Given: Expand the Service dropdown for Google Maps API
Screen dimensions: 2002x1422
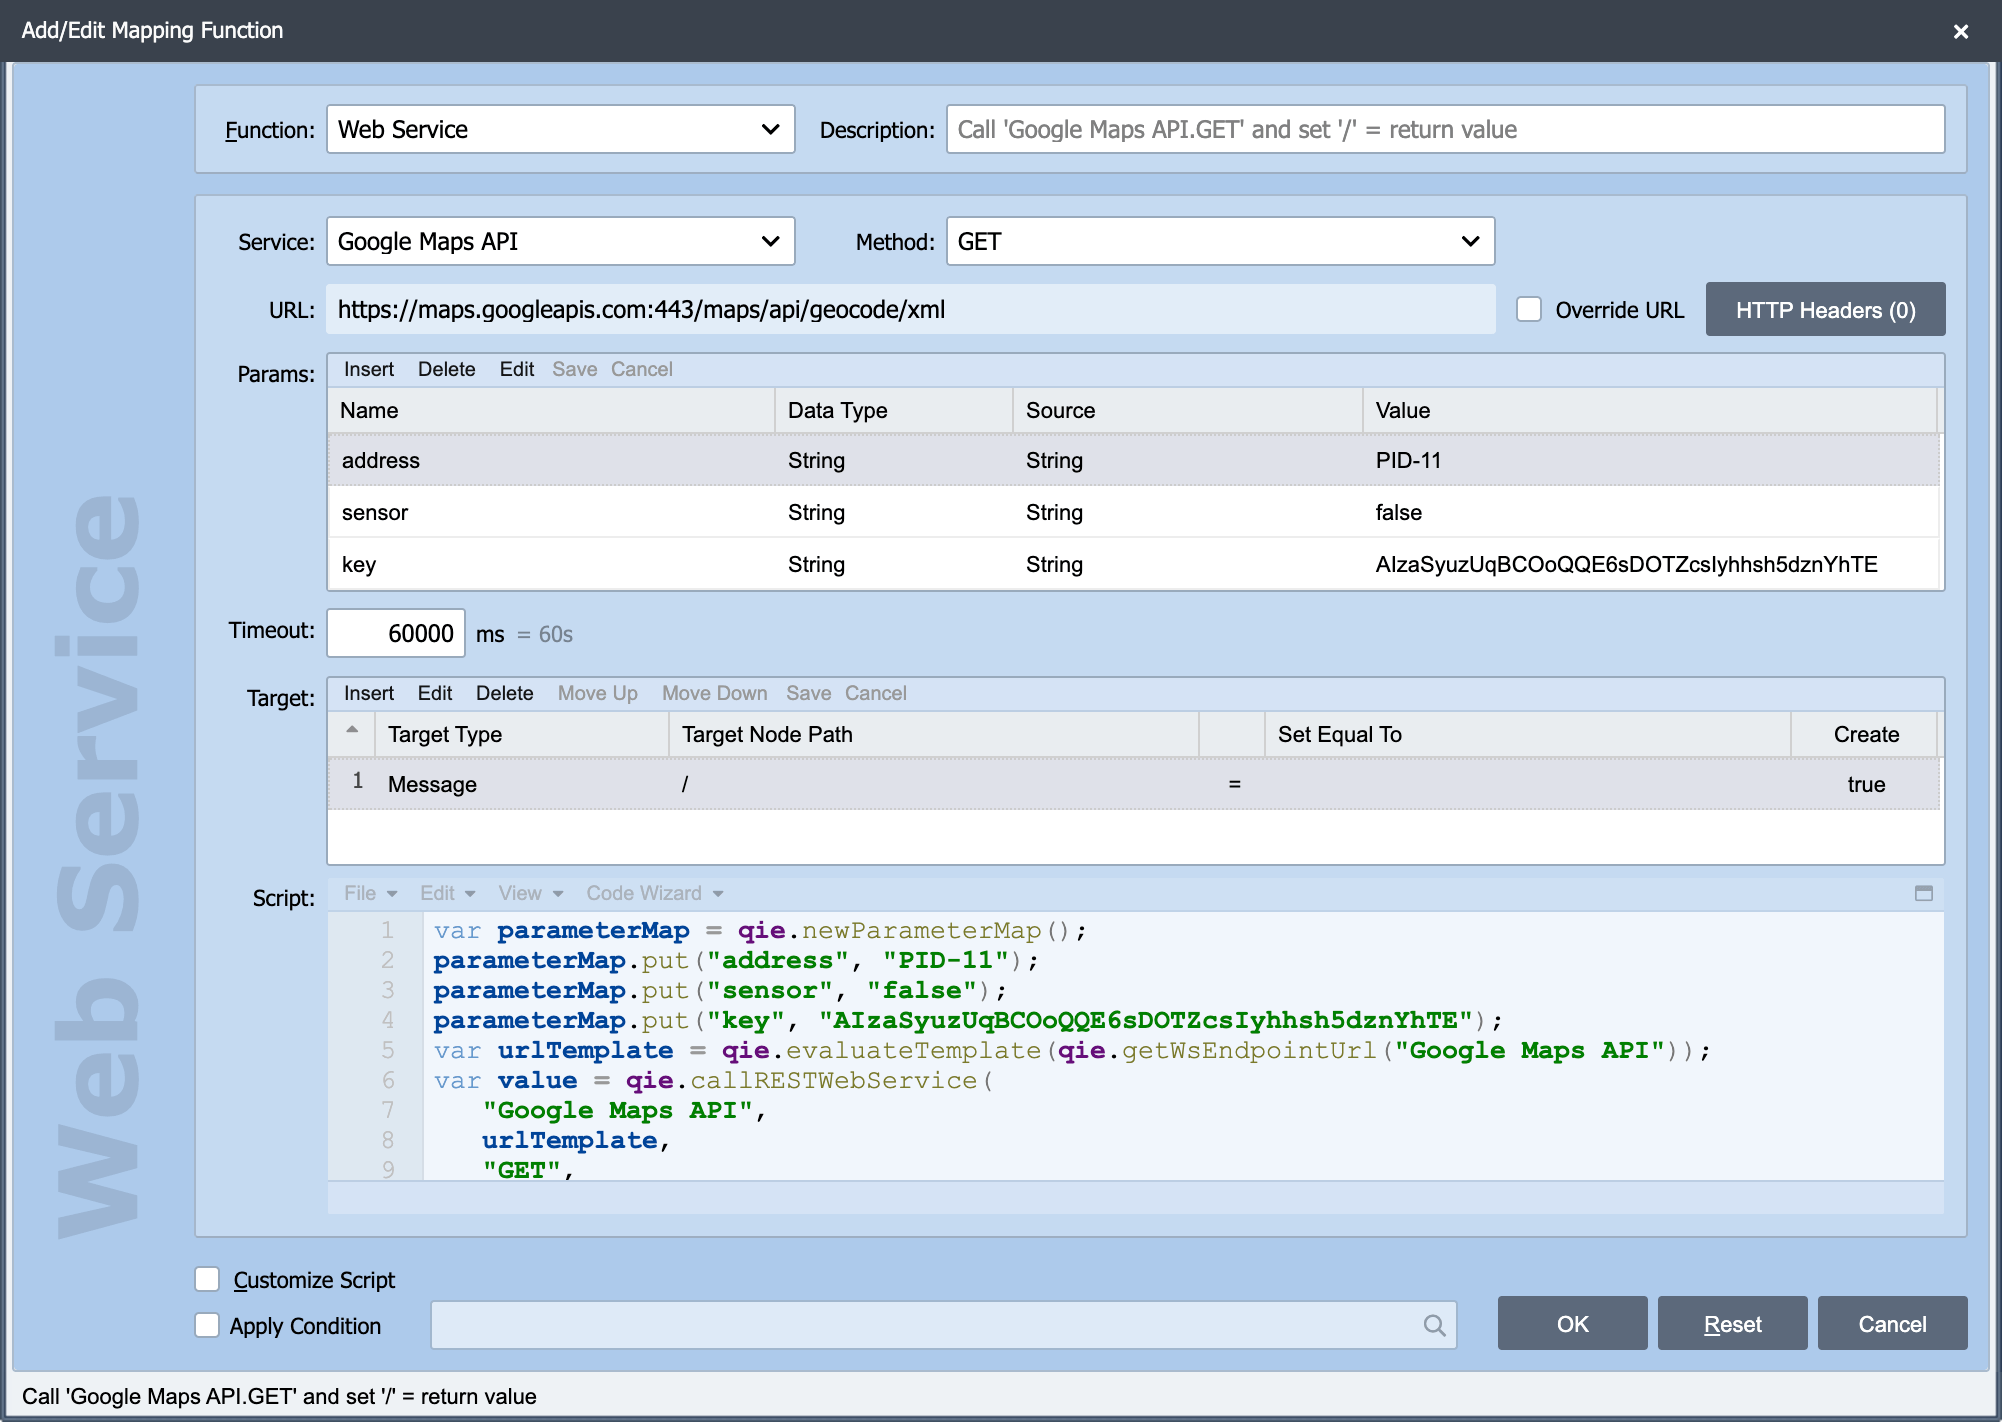Looking at the screenshot, I should pyautogui.click(x=560, y=241).
